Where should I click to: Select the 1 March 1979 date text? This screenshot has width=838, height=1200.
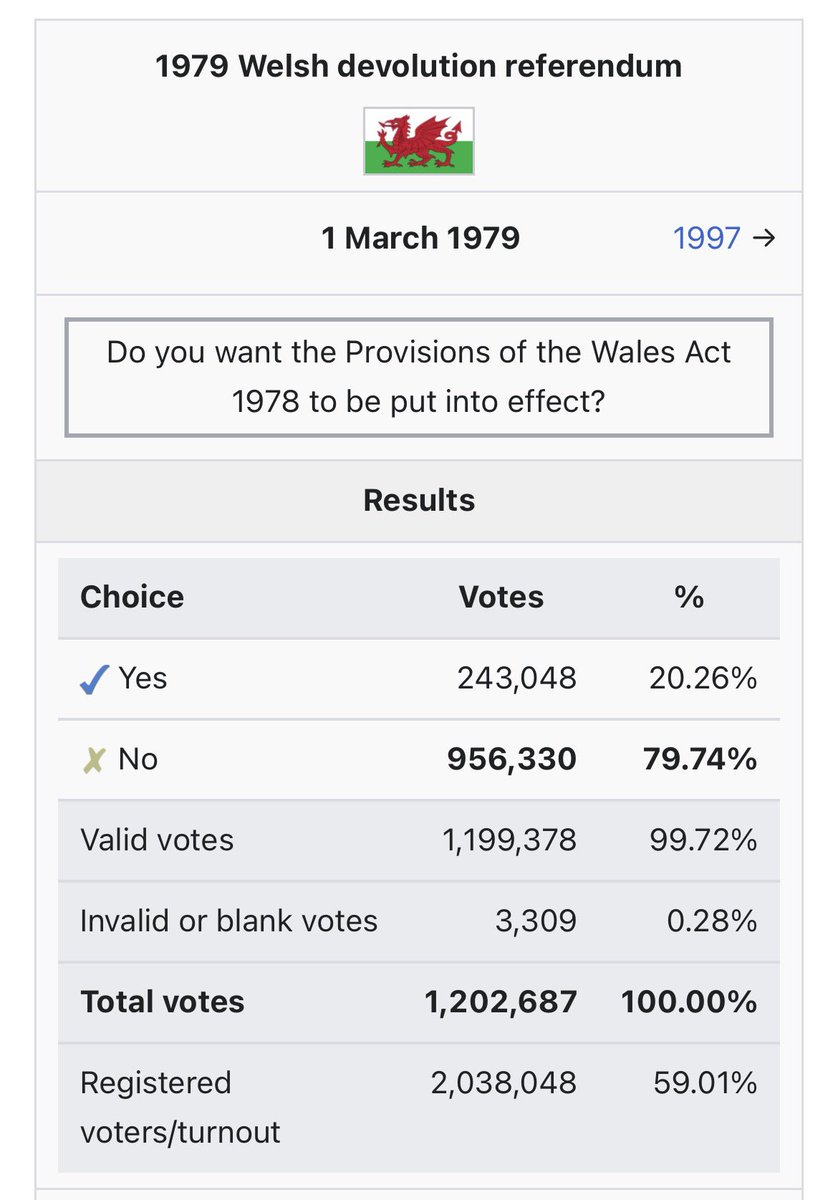(420, 238)
